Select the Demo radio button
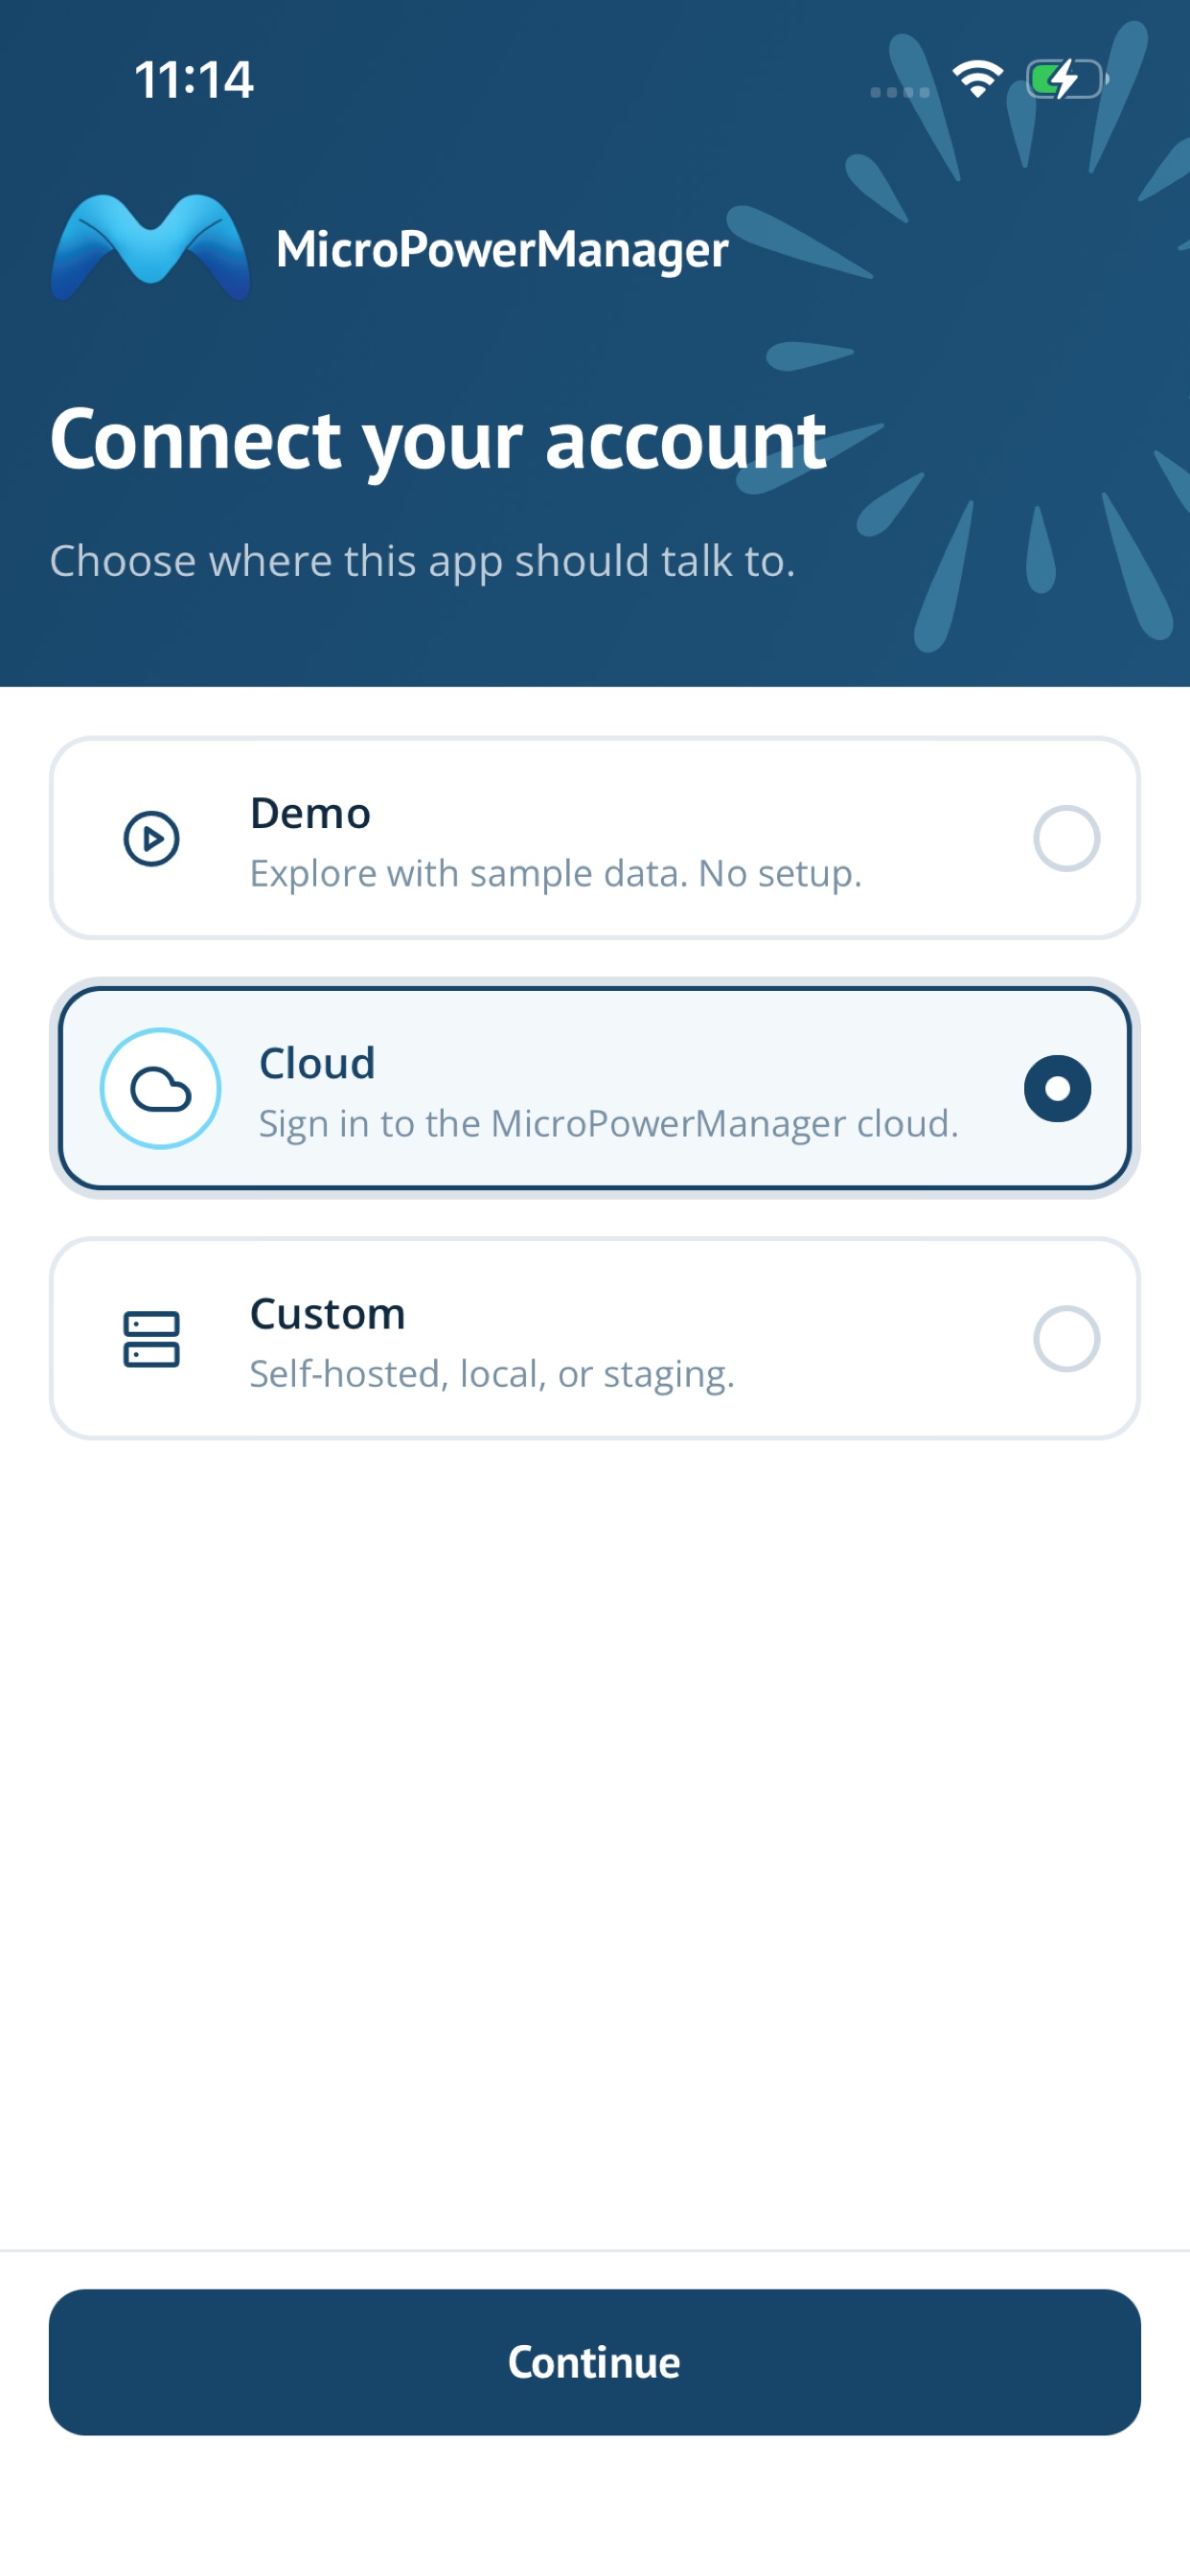Screen dimensions: 1190x2576 point(1066,838)
